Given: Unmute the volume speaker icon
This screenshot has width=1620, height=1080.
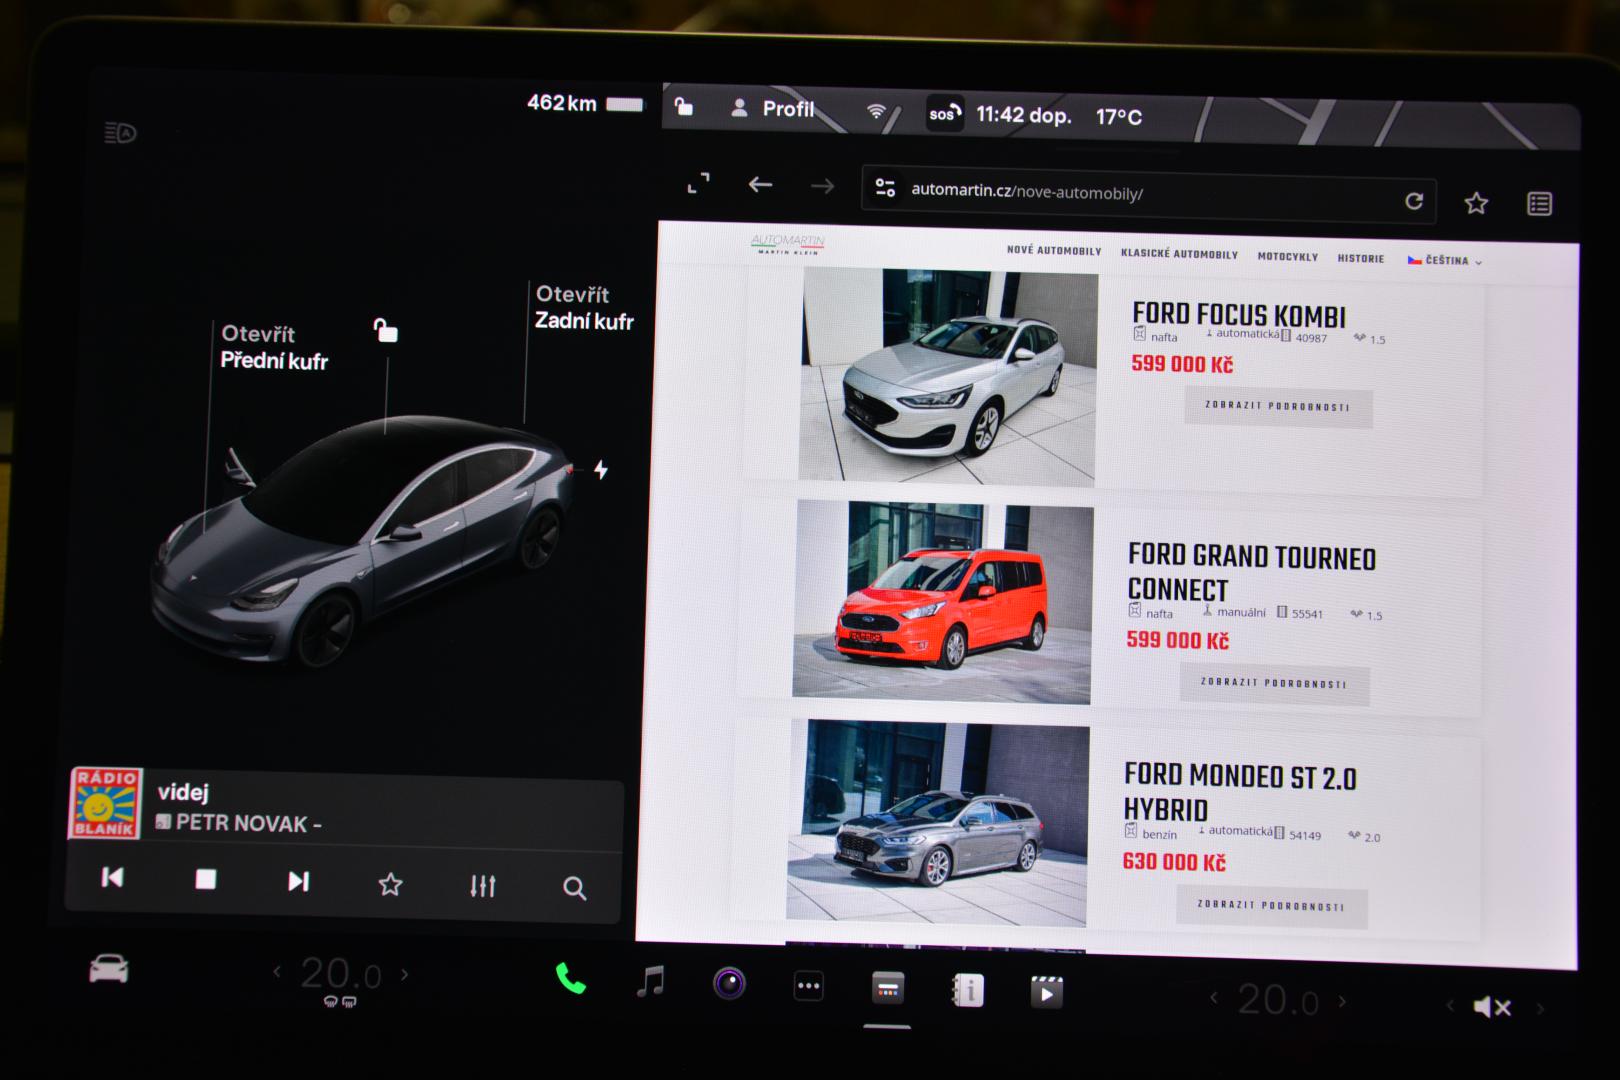Looking at the screenshot, I should (x=1491, y=1006).
